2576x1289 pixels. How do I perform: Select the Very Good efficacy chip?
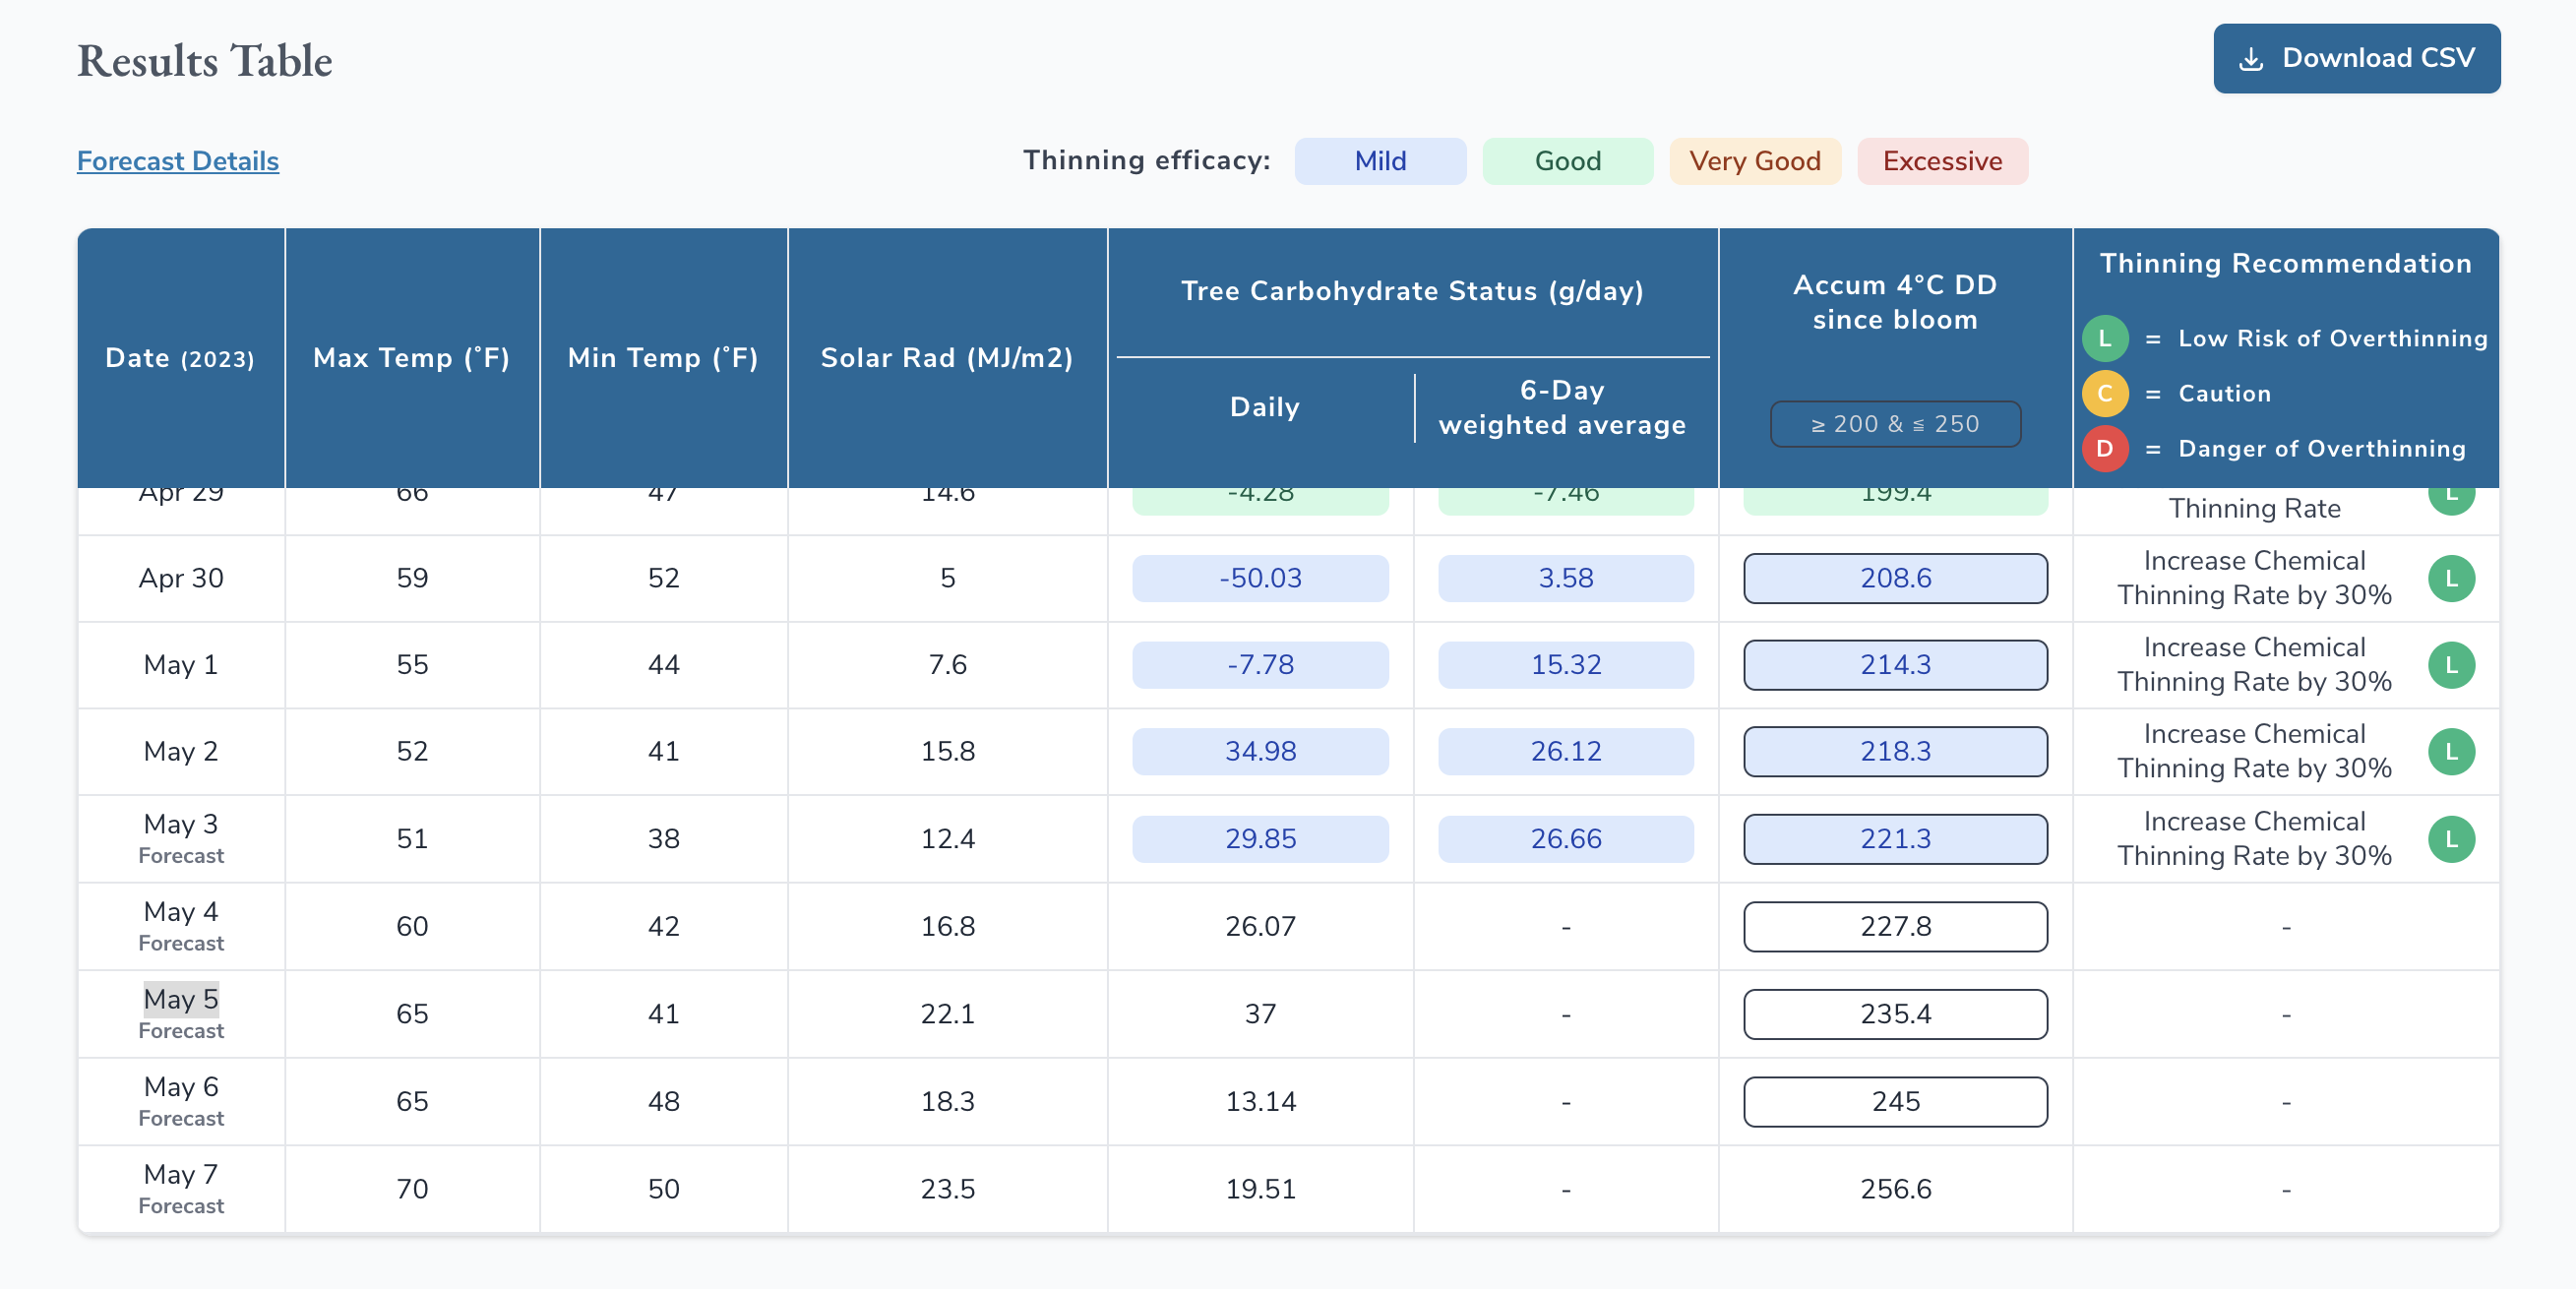coord(1754,161)
